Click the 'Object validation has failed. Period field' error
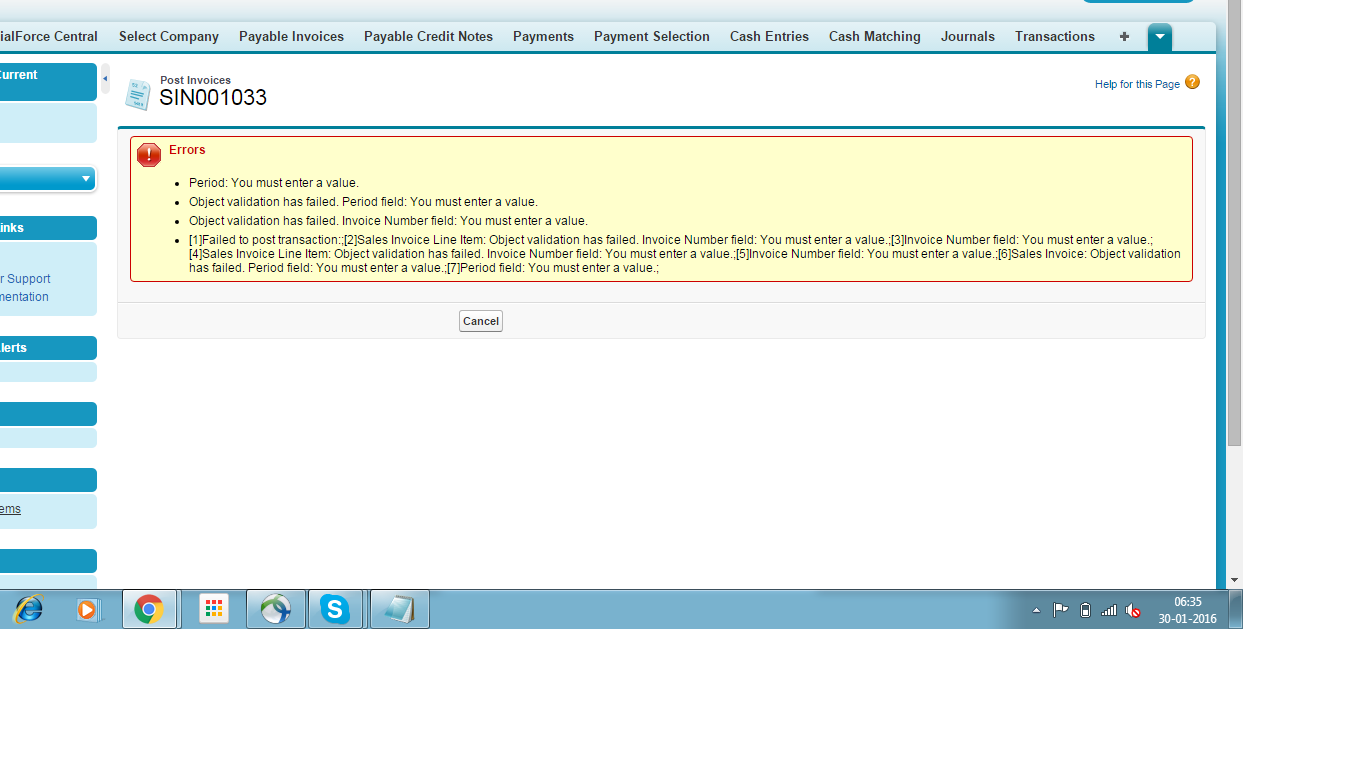 [363, 202]
